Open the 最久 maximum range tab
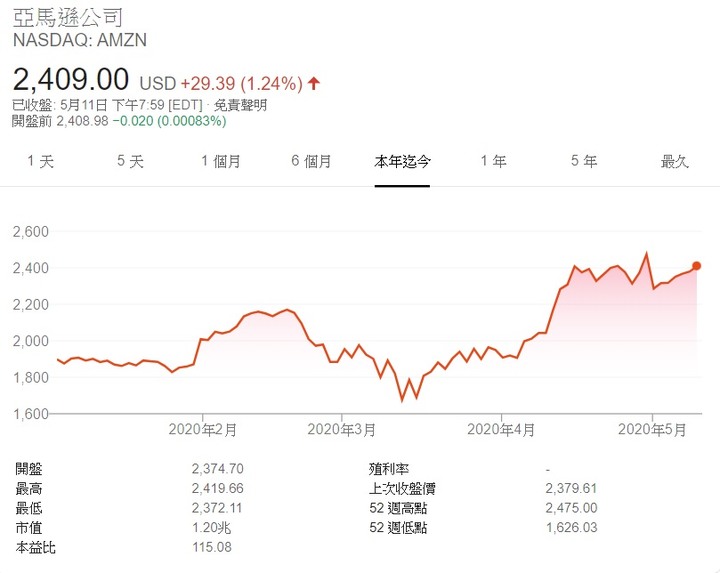Screen dimensions: 720x573 [675, 162]
